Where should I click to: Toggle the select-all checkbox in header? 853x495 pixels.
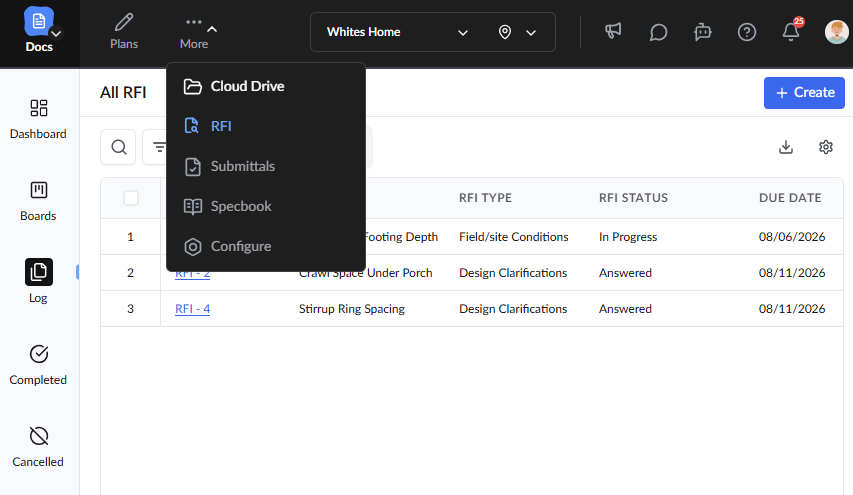[x=131, y=198]
